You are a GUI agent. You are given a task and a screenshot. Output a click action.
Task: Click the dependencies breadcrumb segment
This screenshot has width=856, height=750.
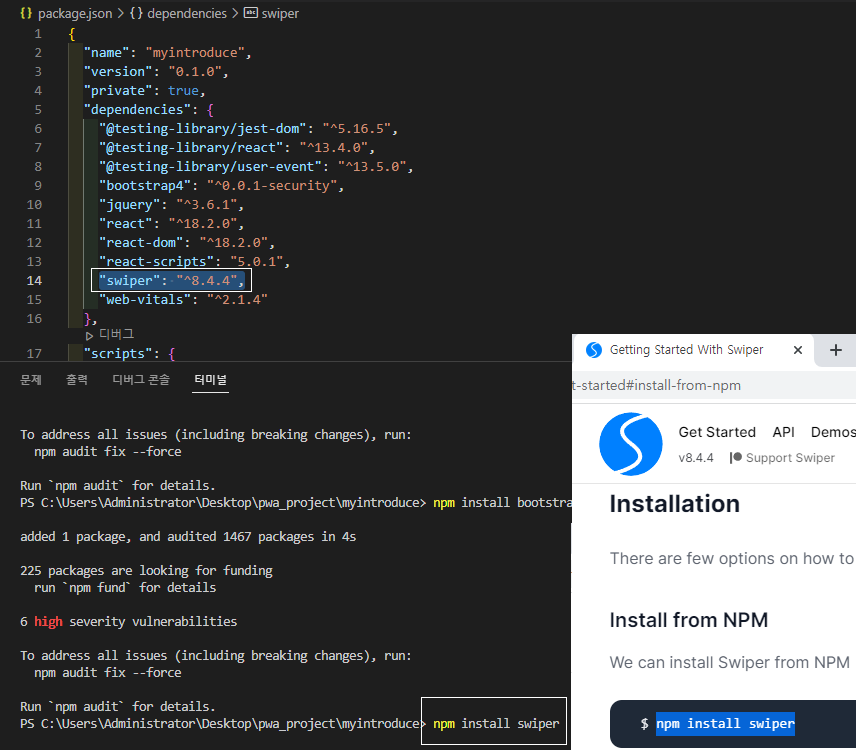[187, 14]
